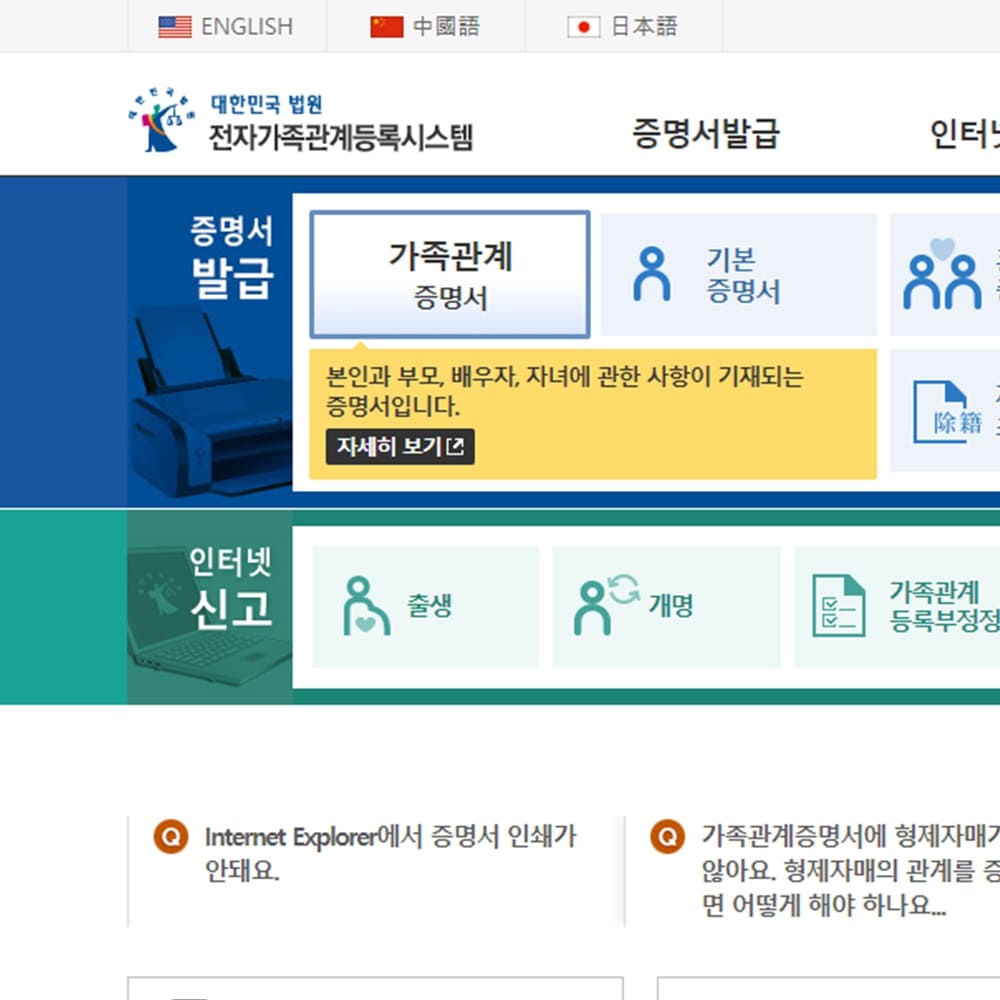Click the 형제자매 FAQ question text

point(845,867)
